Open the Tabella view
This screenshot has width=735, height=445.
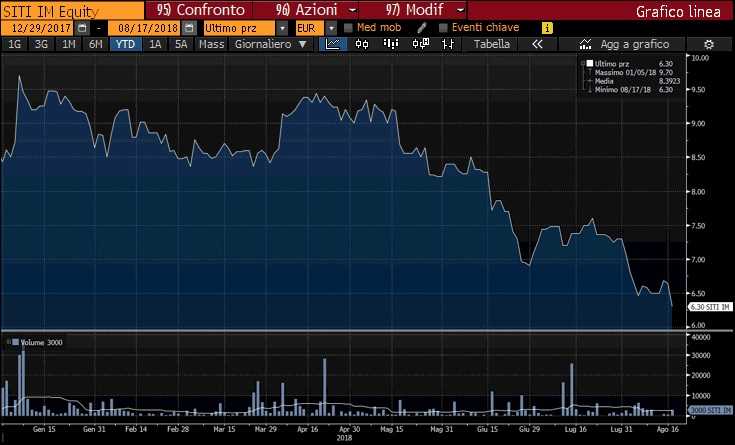pos(492,45)
